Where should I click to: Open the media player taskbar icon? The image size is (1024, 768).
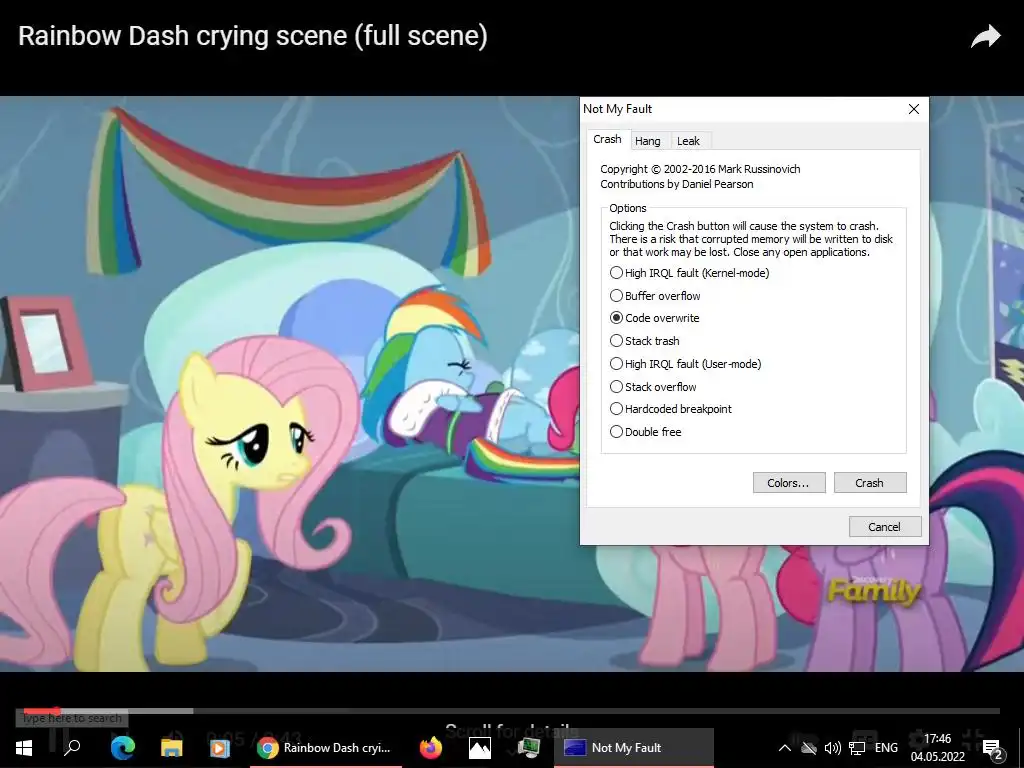219,748
